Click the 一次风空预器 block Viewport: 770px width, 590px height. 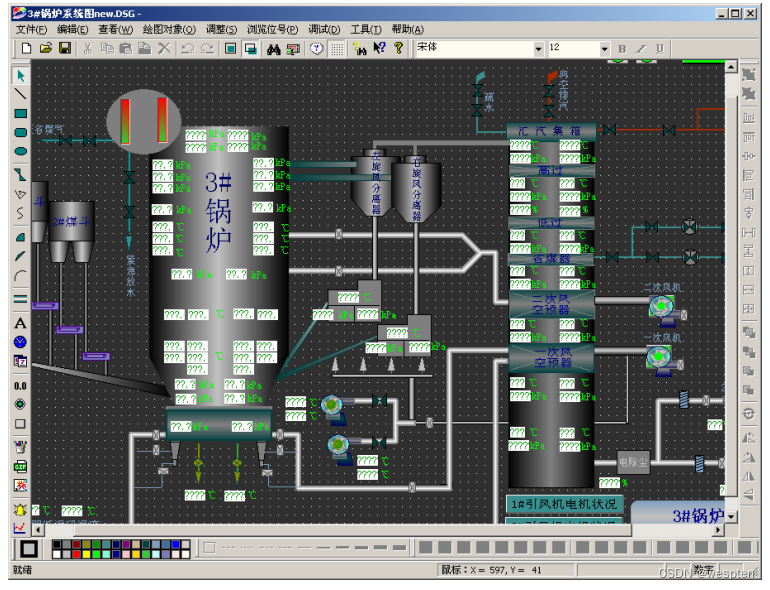(551, 358)
